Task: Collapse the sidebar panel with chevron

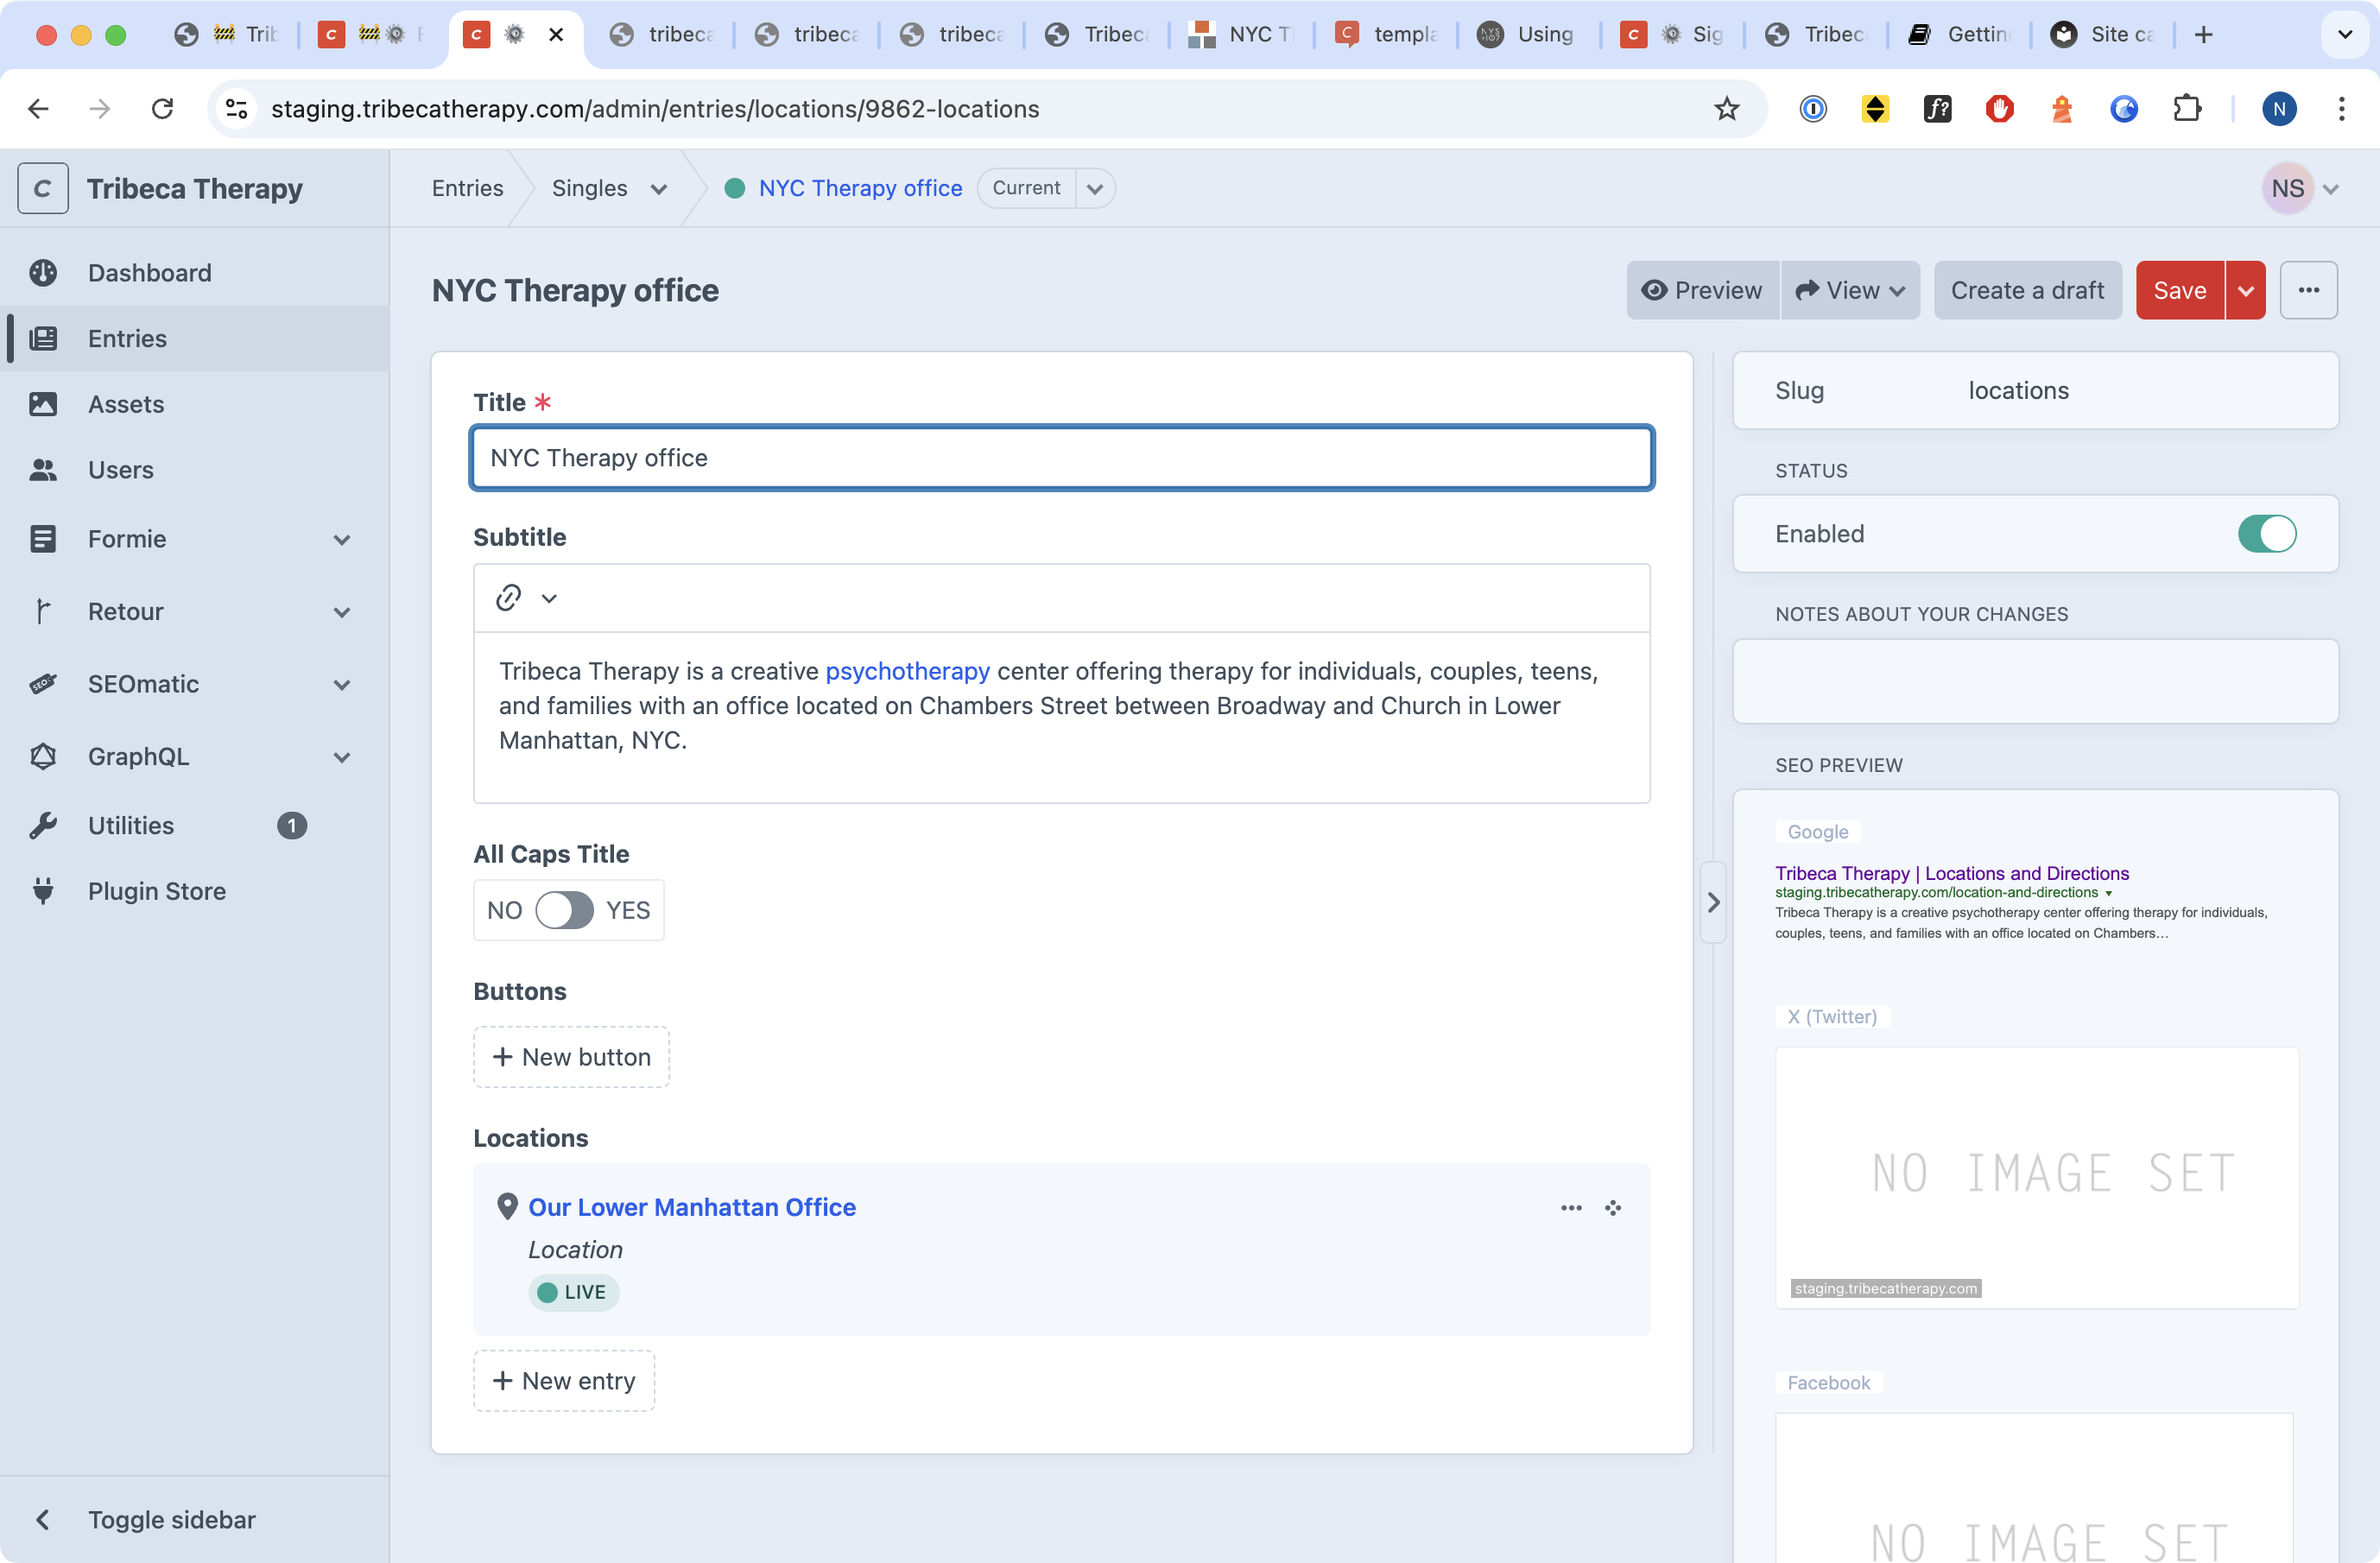Action: (1713, 902)
